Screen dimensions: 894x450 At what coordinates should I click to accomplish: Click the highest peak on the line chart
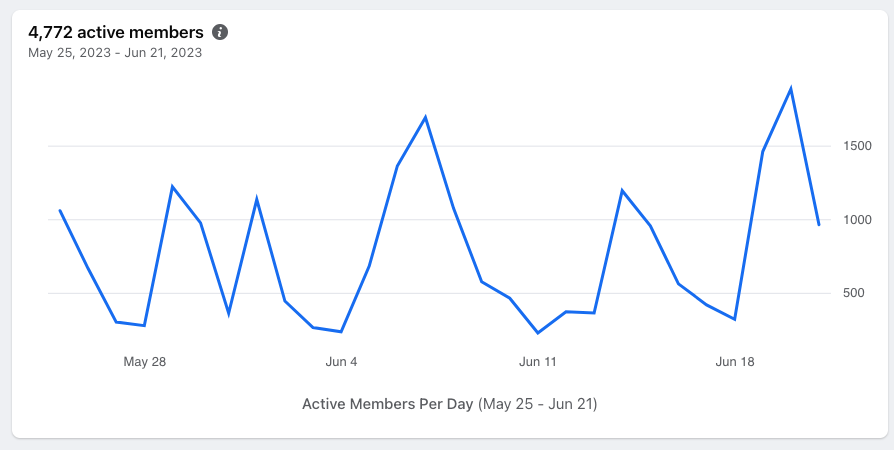pos(791,89)
